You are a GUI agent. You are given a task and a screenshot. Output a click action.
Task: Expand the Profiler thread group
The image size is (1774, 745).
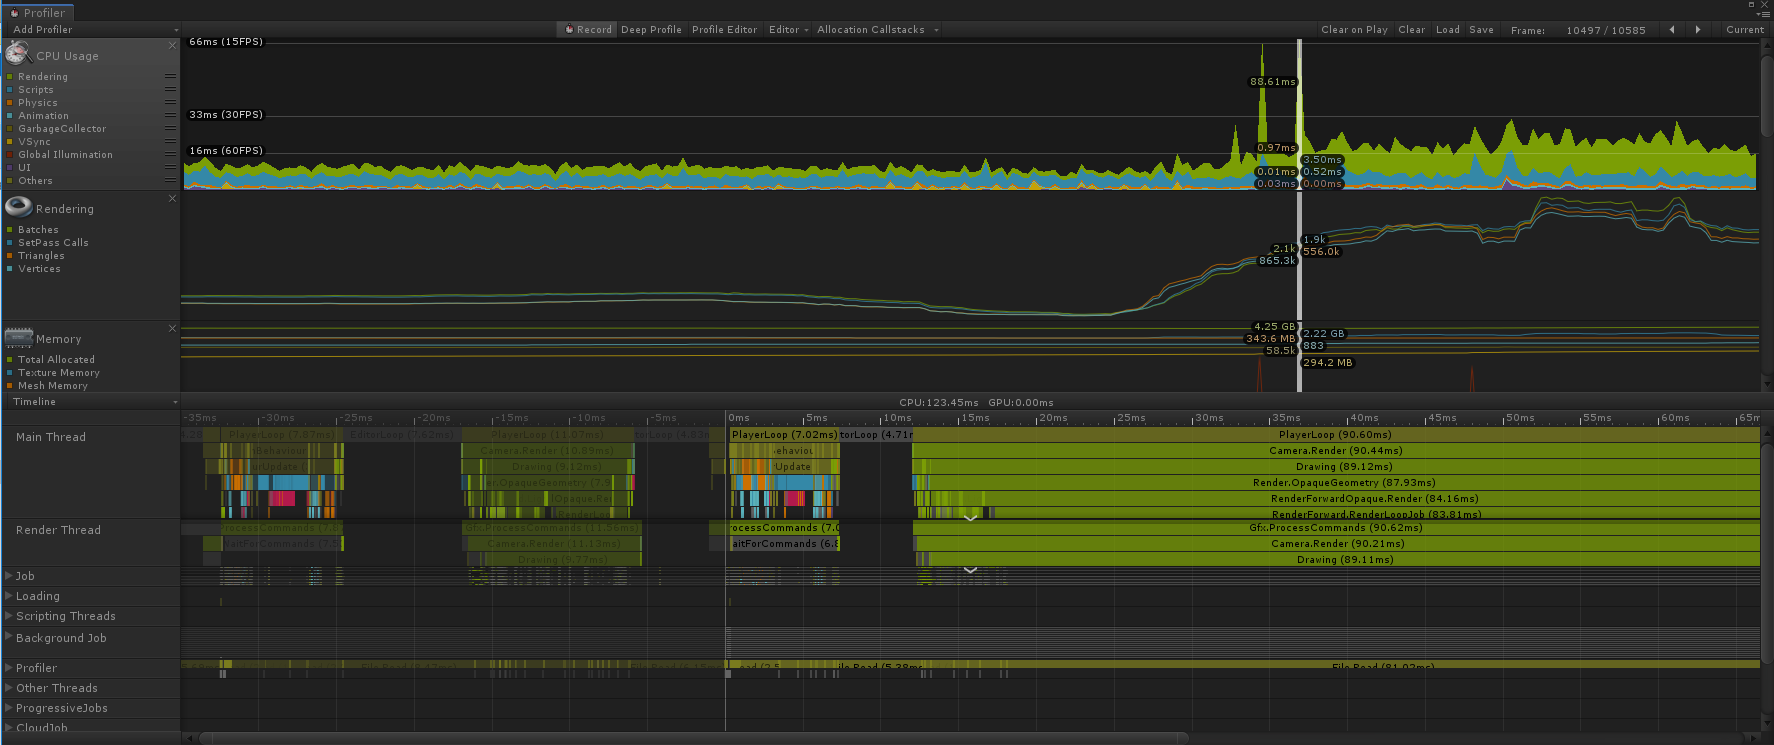click(x=9, y=668)
